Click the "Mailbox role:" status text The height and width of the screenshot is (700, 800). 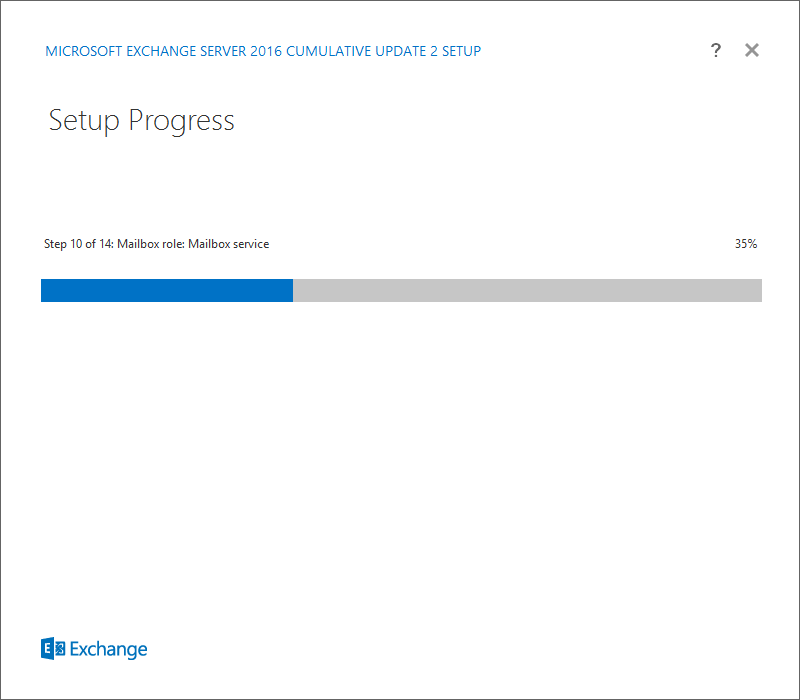coord(151,244)
